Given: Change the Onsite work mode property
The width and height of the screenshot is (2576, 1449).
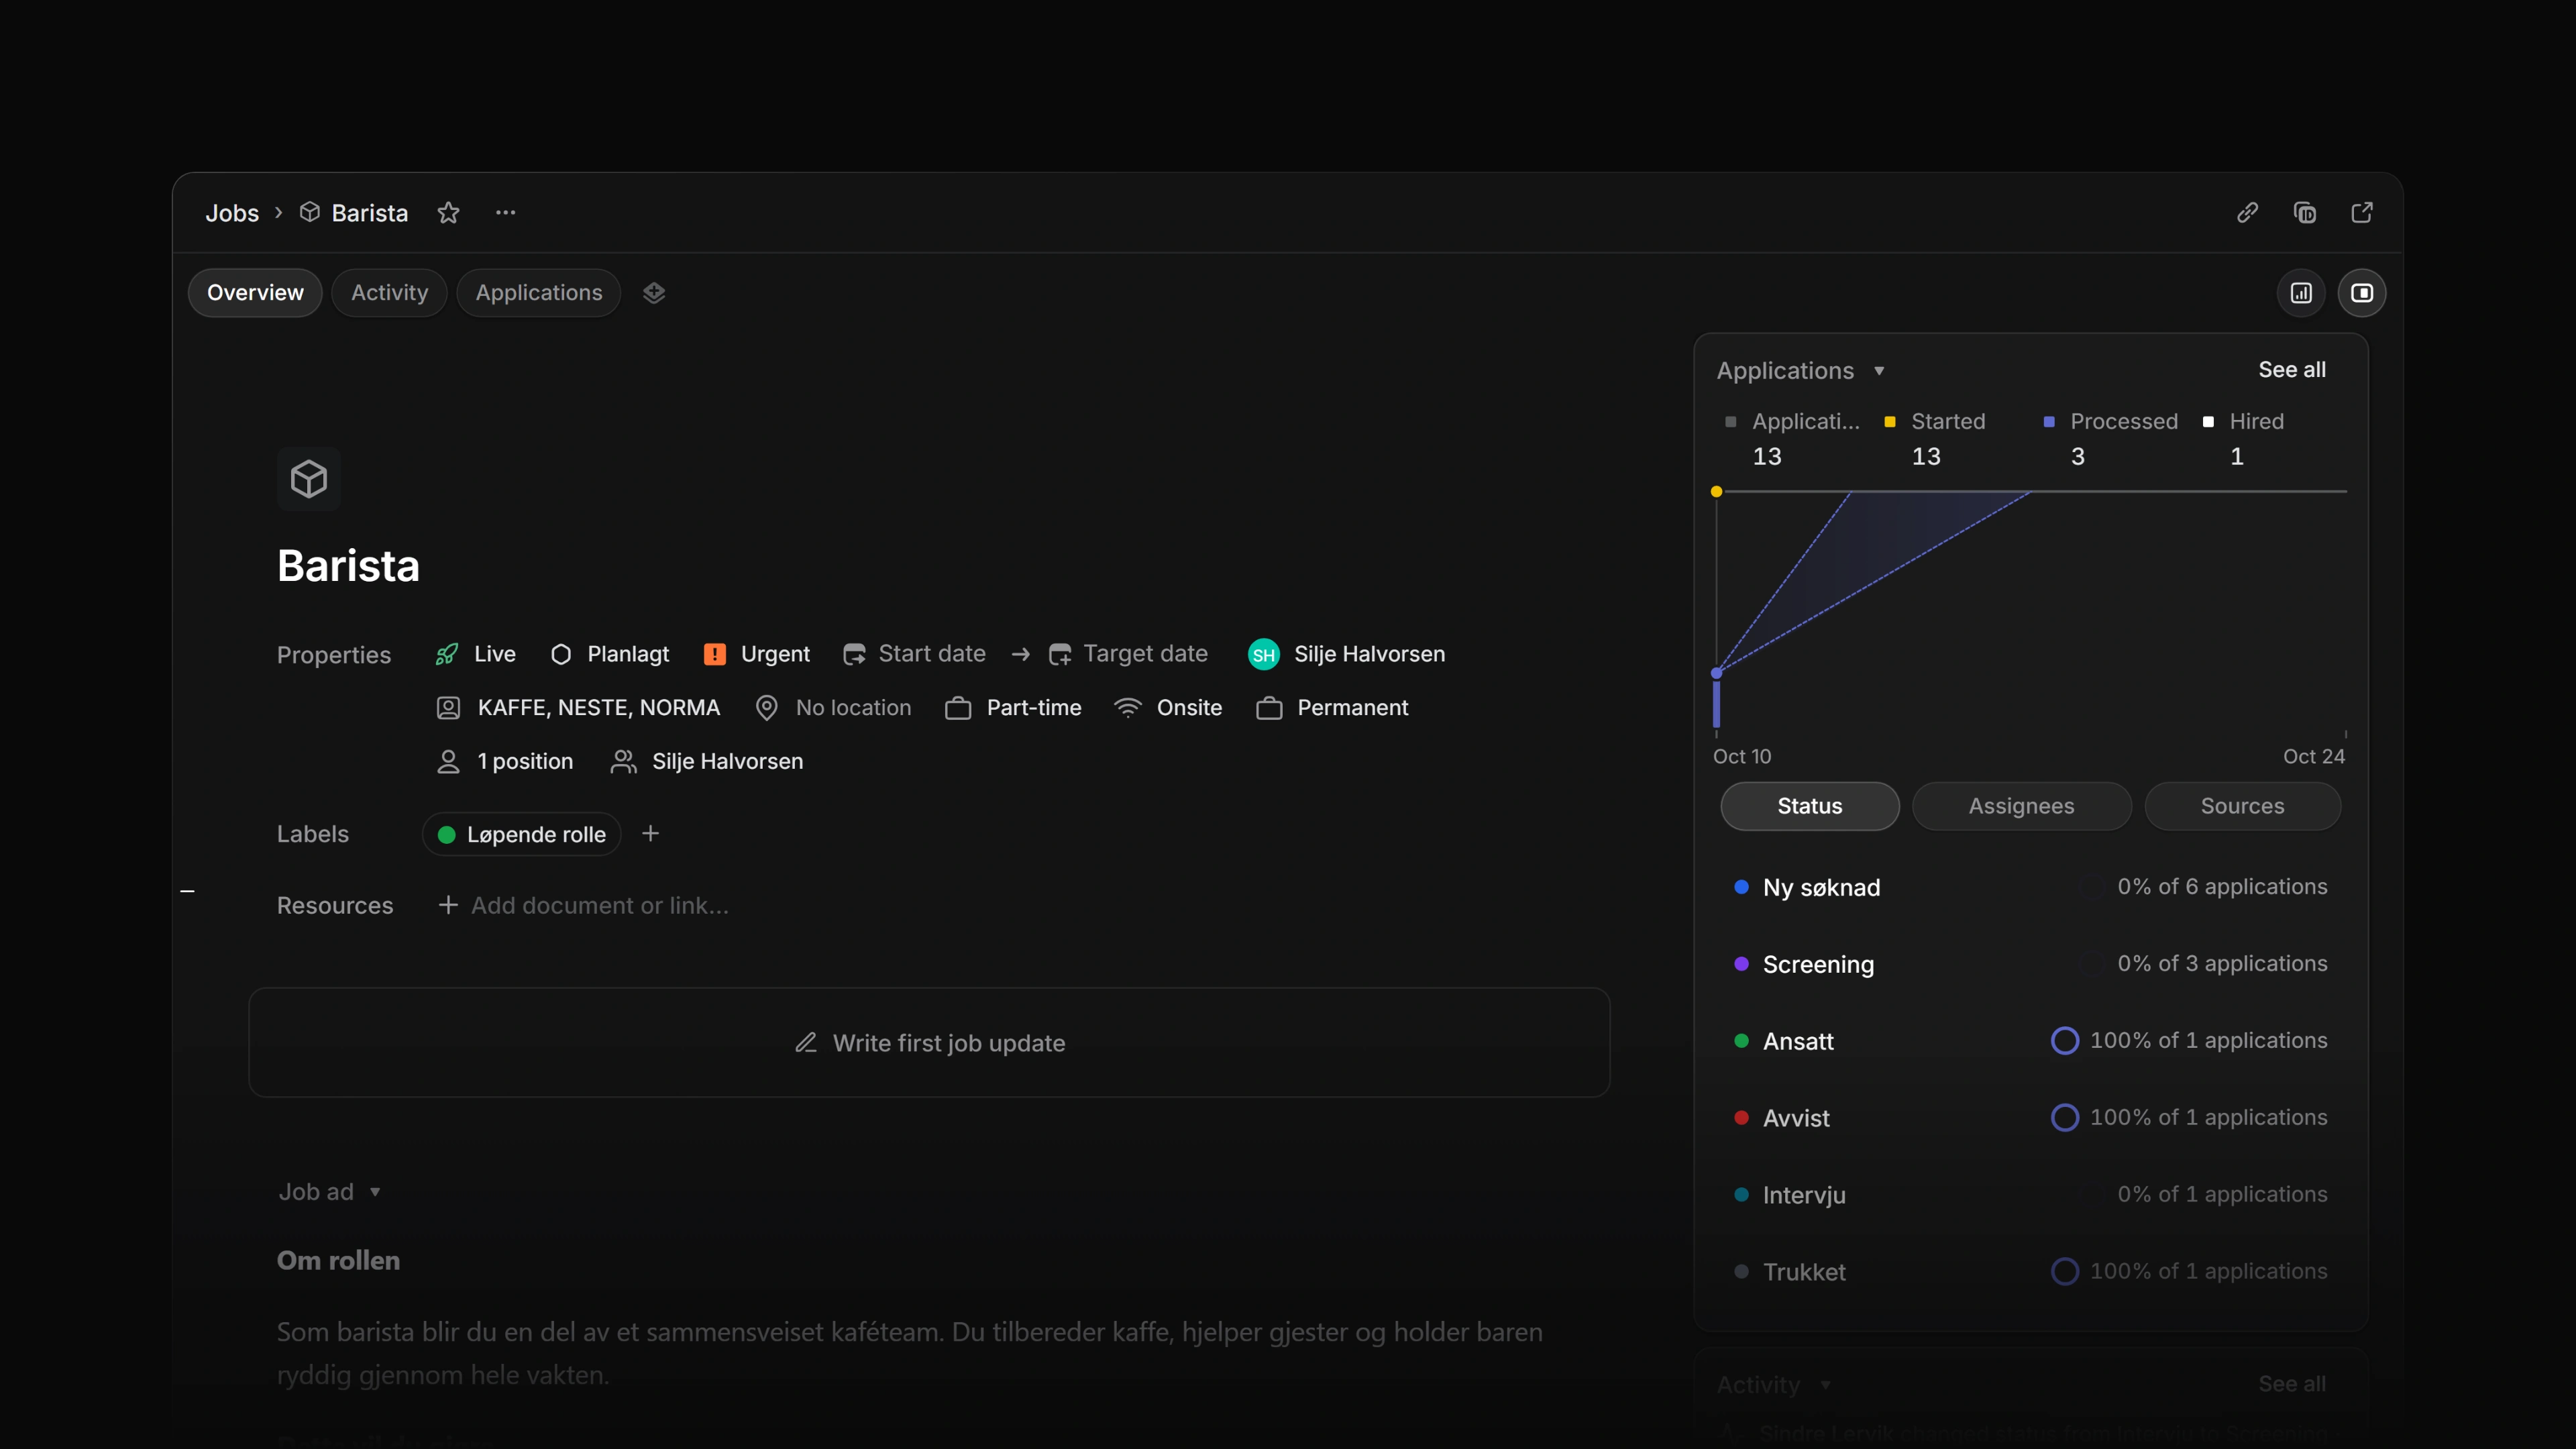Looking at the screenshot, I should pos(1168,708).
